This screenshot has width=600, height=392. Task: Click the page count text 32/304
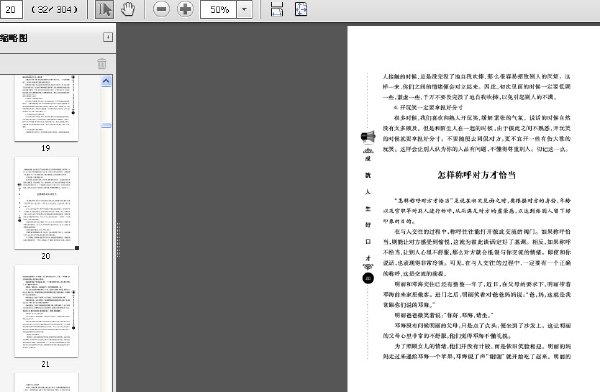[55, 10]
